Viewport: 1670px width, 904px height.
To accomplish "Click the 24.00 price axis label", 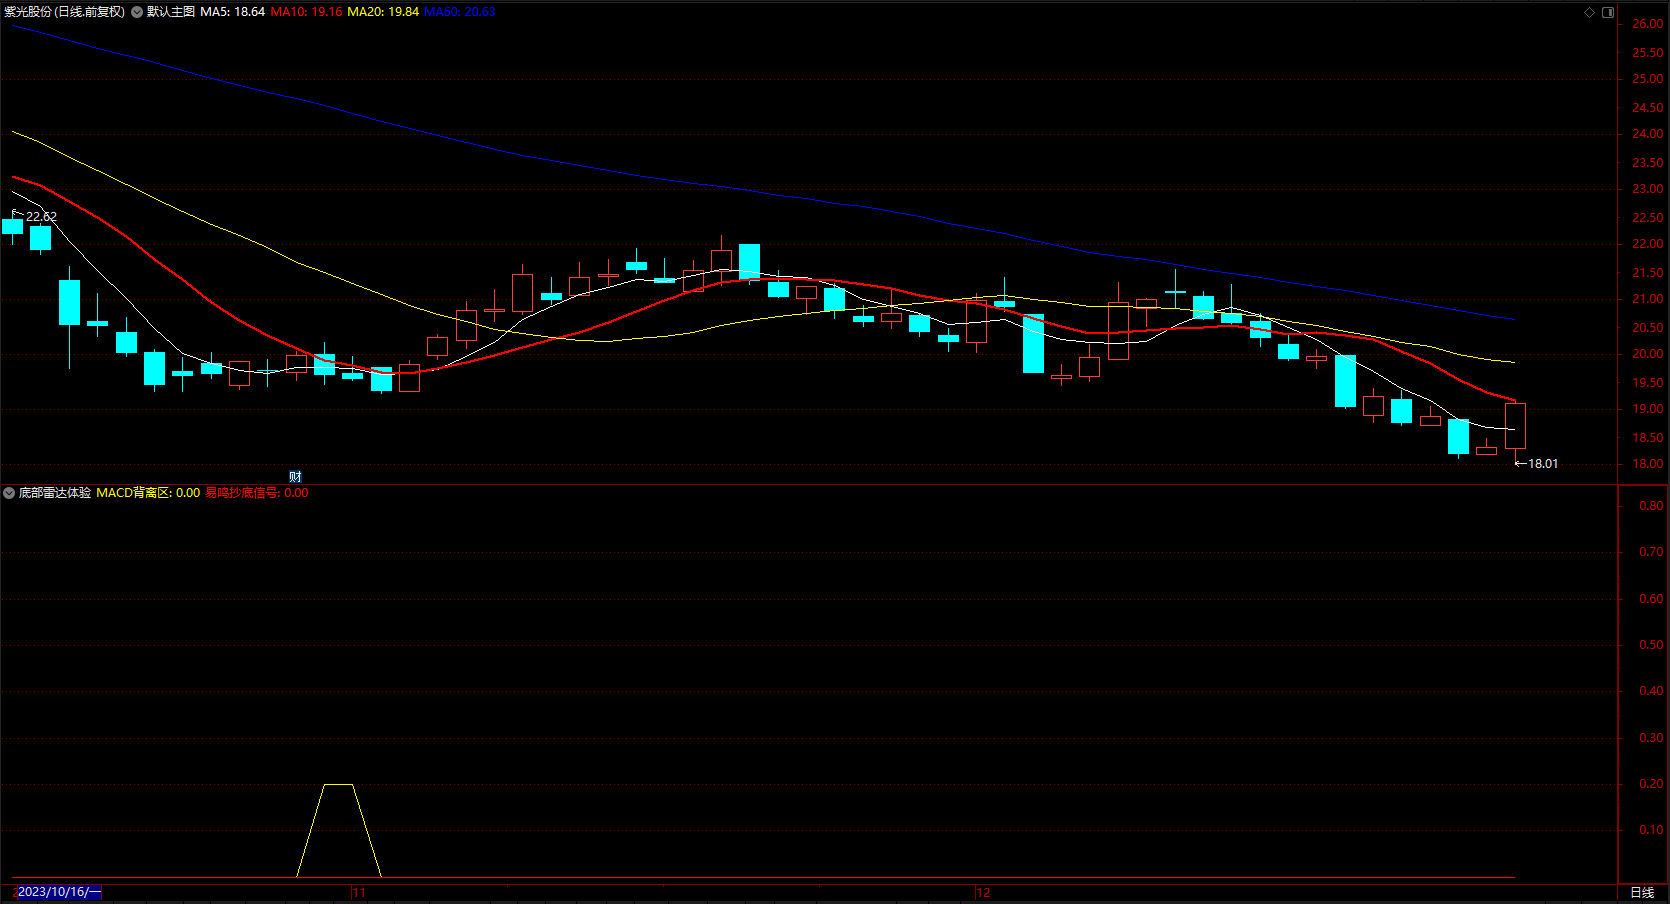I will (1648, 134).
